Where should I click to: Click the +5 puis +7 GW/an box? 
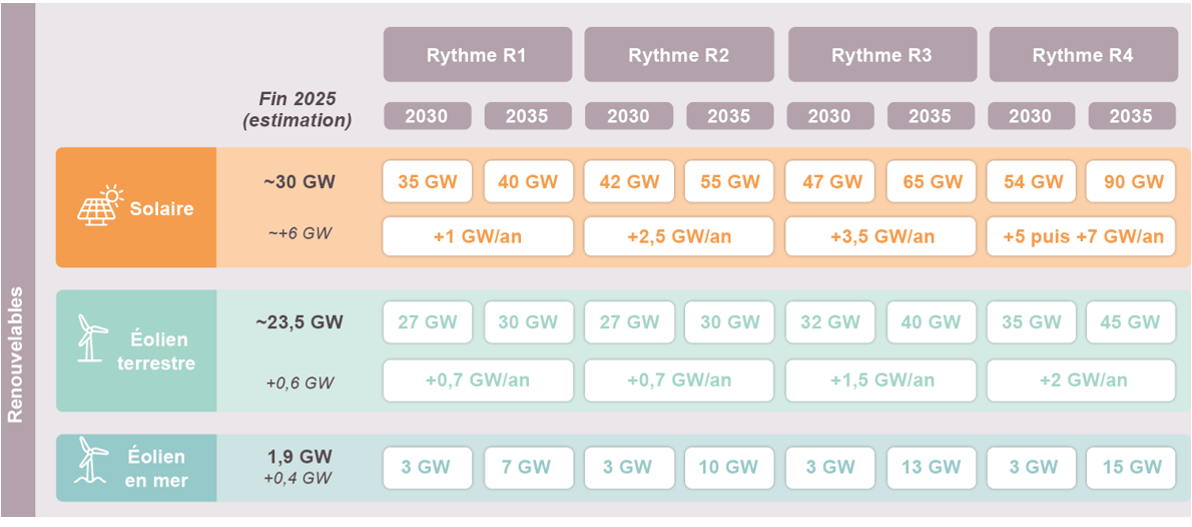coord(1081,237)
